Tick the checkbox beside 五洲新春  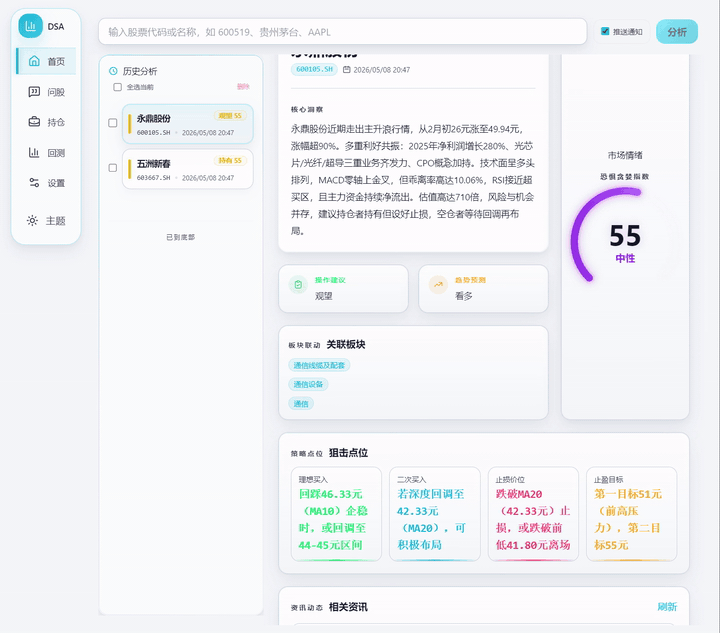112,168
